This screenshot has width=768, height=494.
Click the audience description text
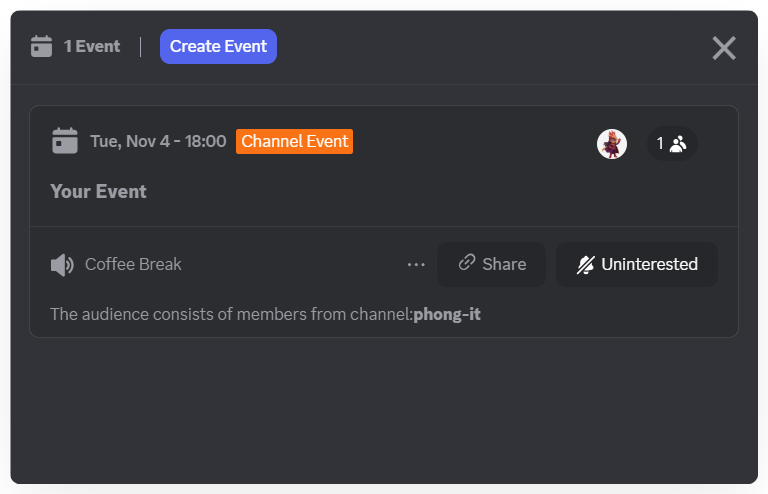click(x=230, y=314)
